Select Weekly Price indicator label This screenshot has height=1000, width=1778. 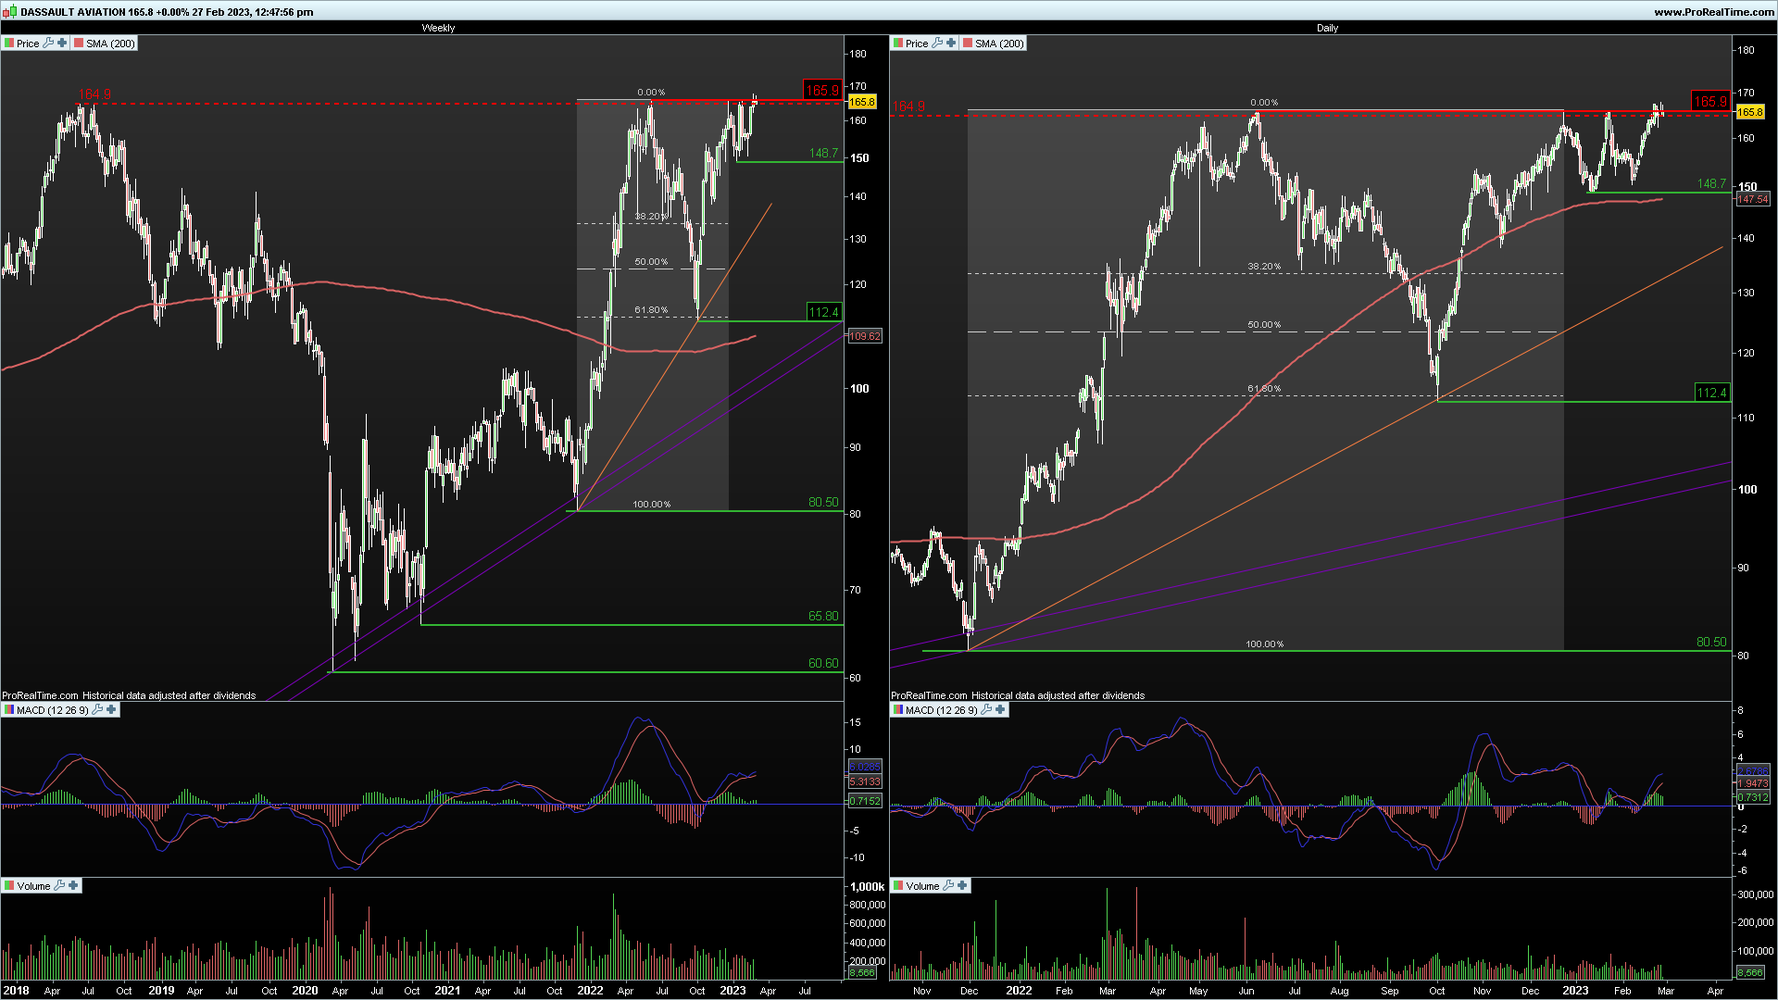(x=28, y=43)
